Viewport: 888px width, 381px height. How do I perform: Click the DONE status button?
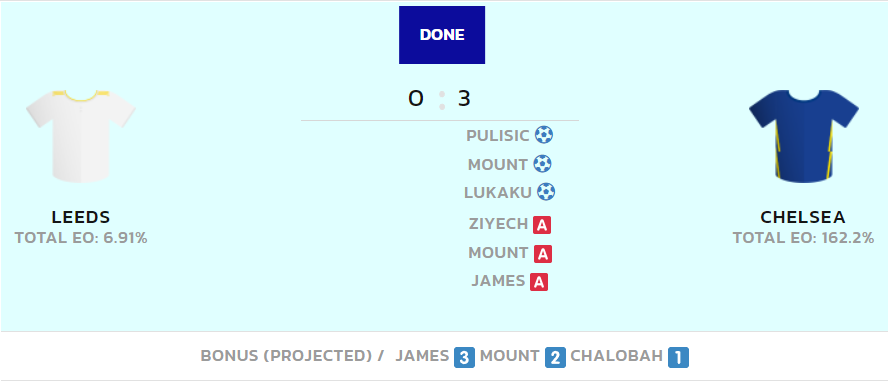442,35
